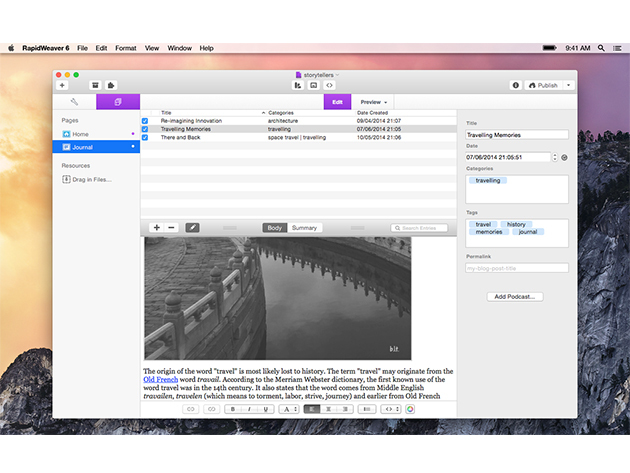Open the font size A dropdown
Image resolution: width=630 pixels, height=473 pixels.
pyautogui.click(x=289, y=409)
